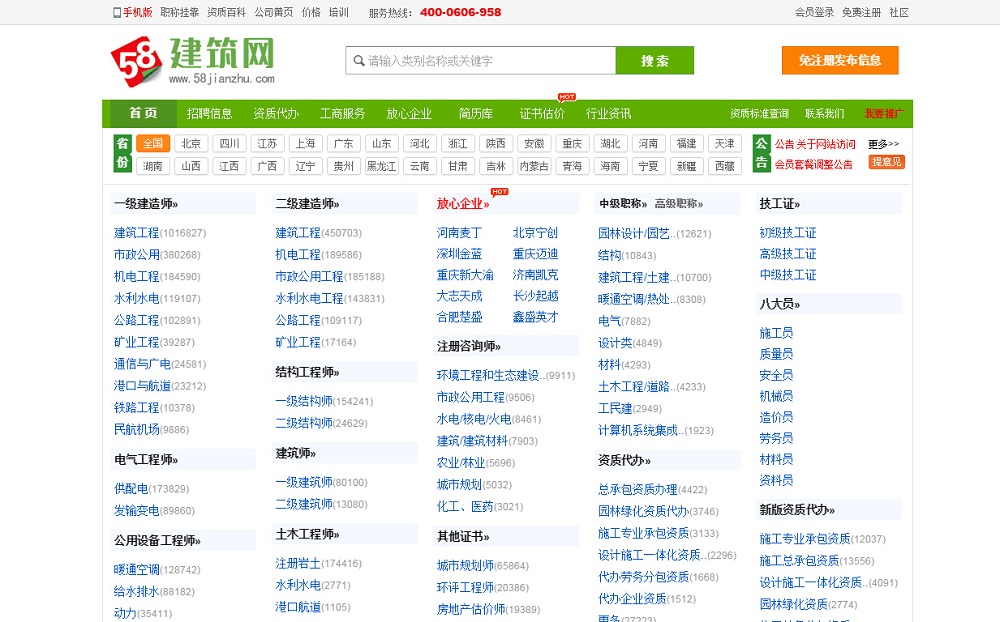The width and height of the screenshot is (1000, 622).
Task: Click 资质标准查询 in the green bar
Action: [760, 114]
